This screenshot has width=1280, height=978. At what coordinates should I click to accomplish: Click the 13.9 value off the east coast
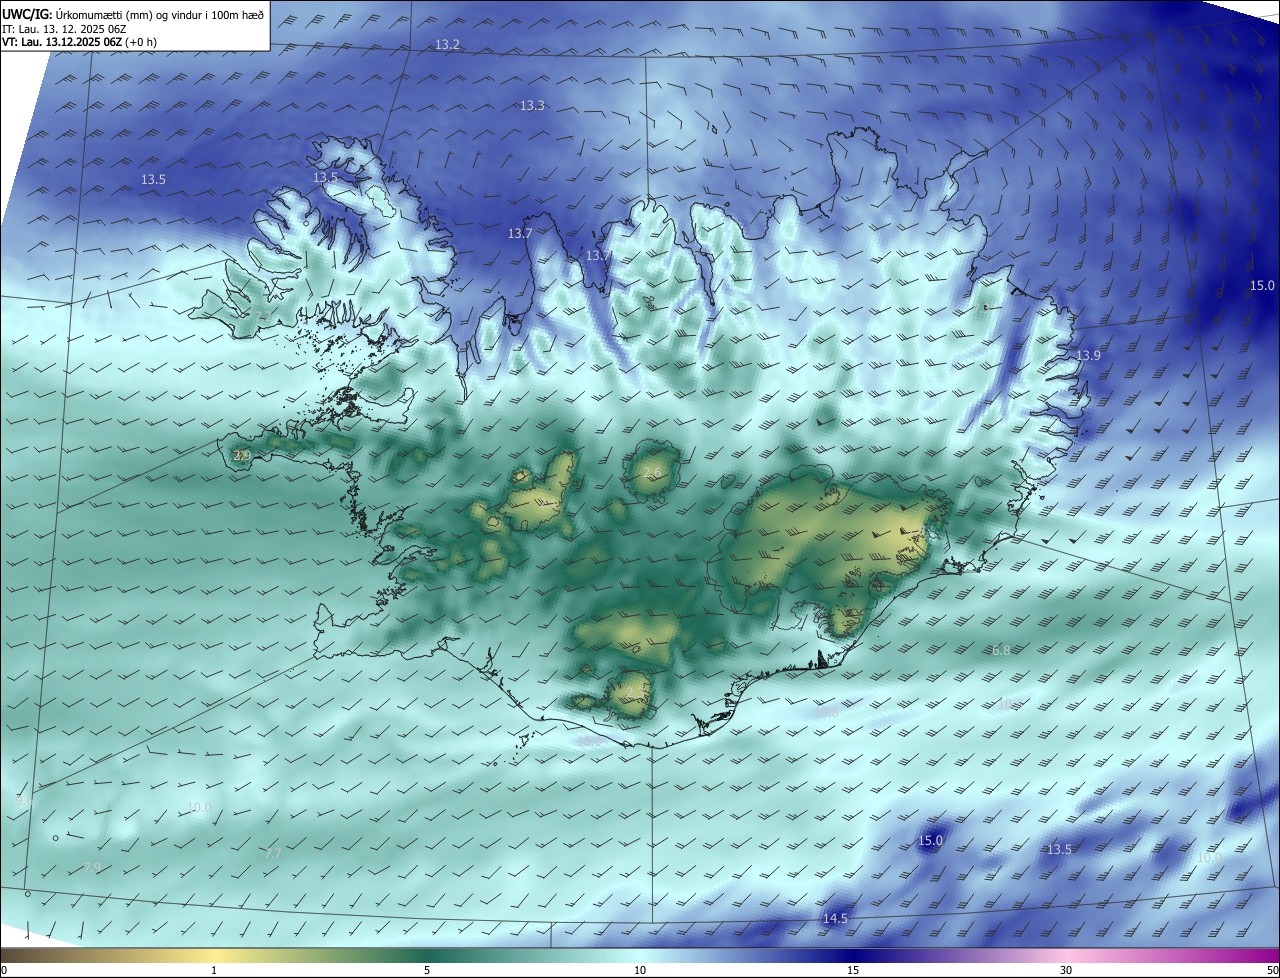click(1088, 356)
